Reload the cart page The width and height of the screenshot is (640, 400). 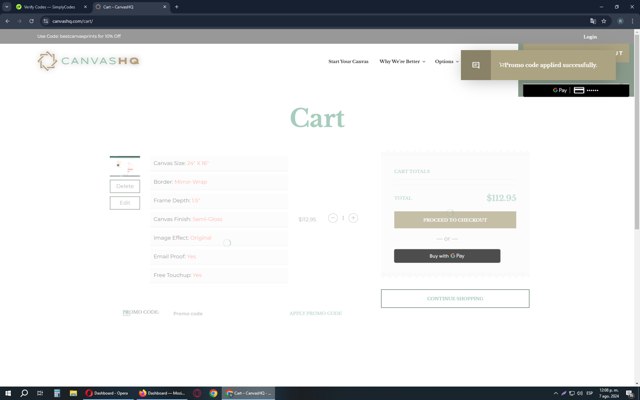pos(31,21)
